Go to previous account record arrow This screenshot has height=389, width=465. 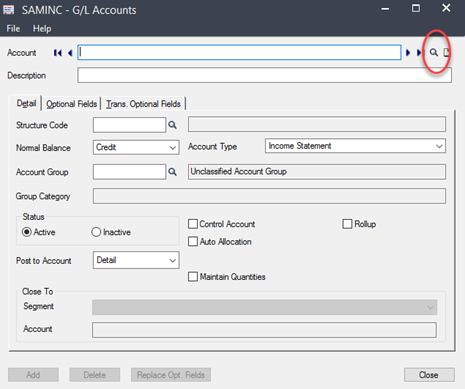[70, 53]
